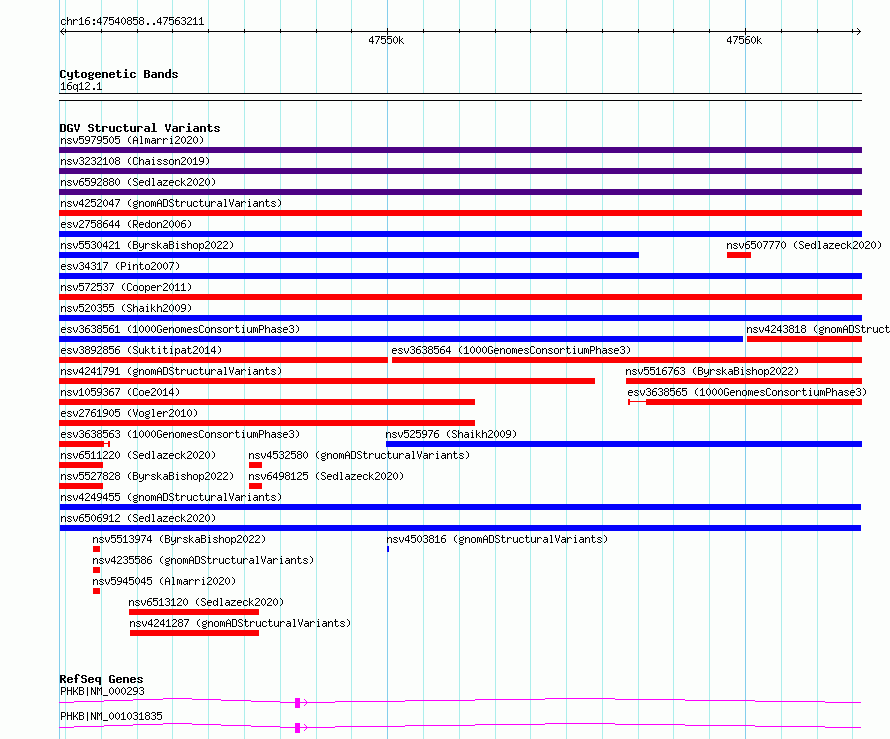
Task: Click the ruler's left end arrow
Action: (63, 32)
